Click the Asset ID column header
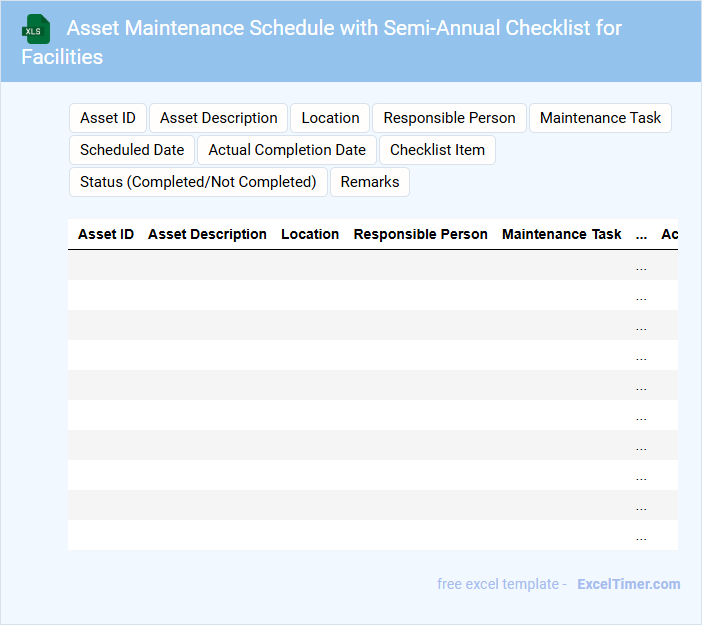The width and height of the screenshot is (702, 625). (x=106, y=234)
